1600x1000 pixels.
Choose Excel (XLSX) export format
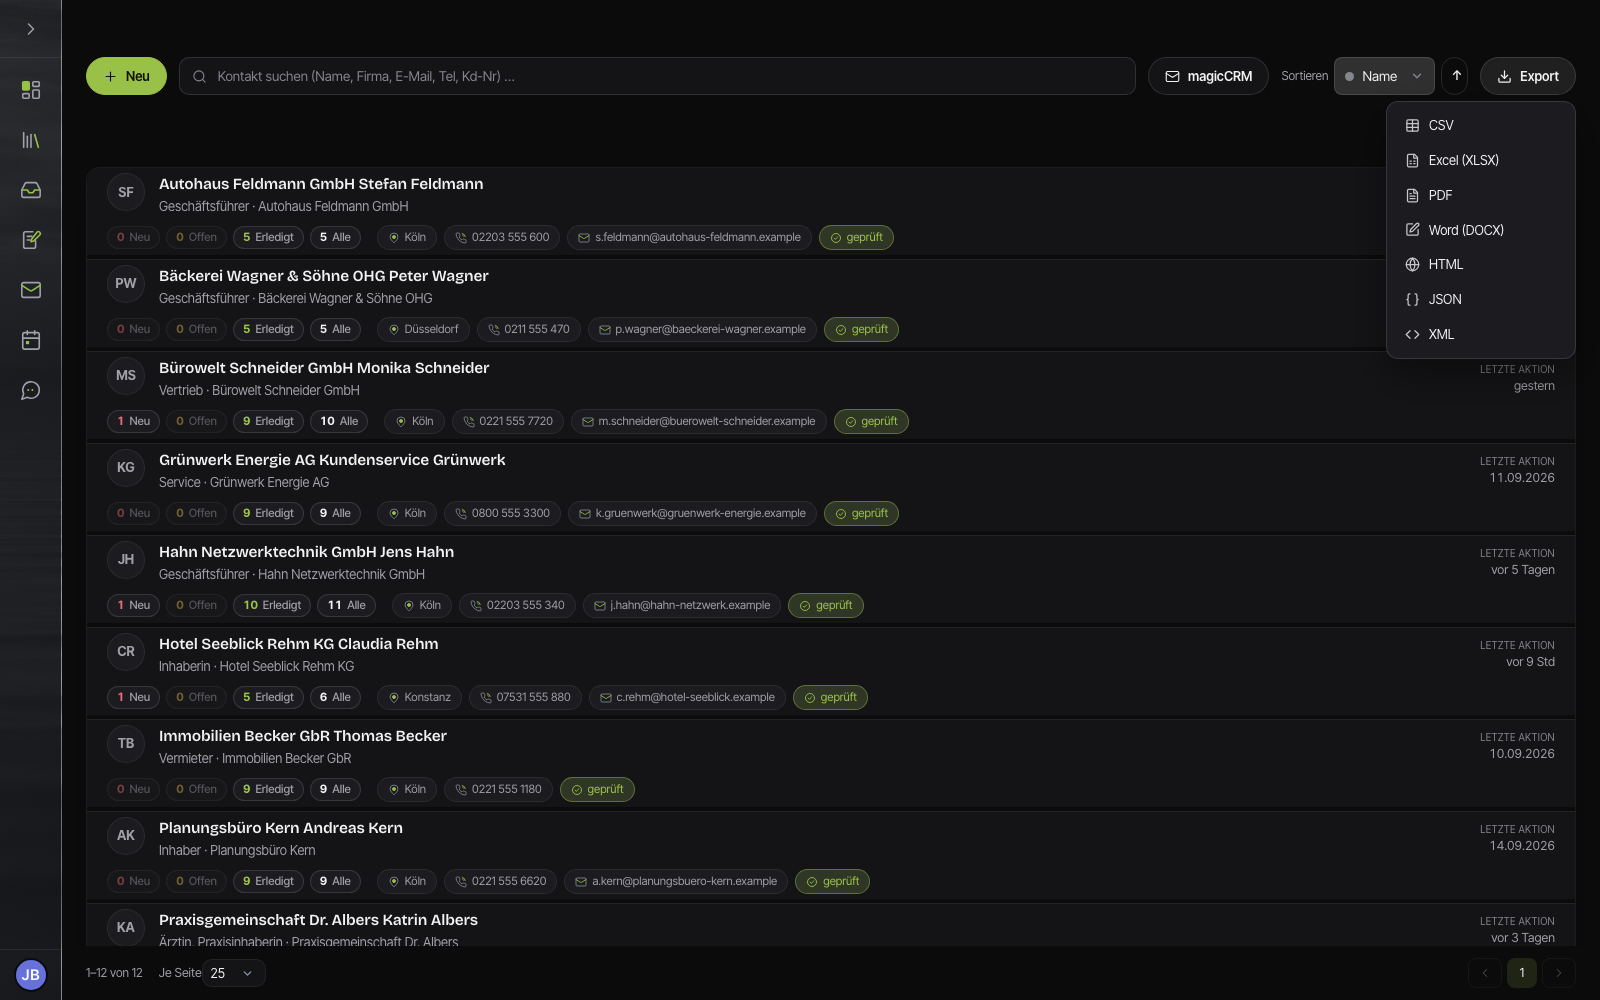click(1480, 160)
